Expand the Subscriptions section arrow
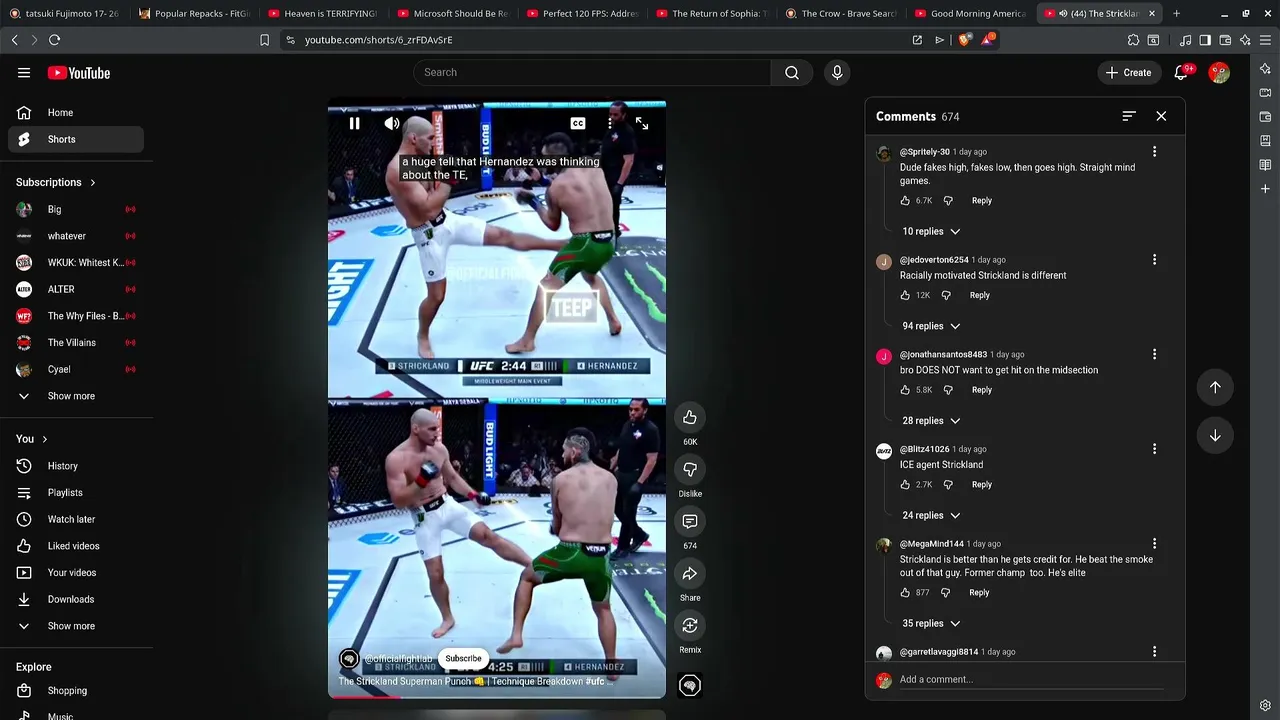 93,183
